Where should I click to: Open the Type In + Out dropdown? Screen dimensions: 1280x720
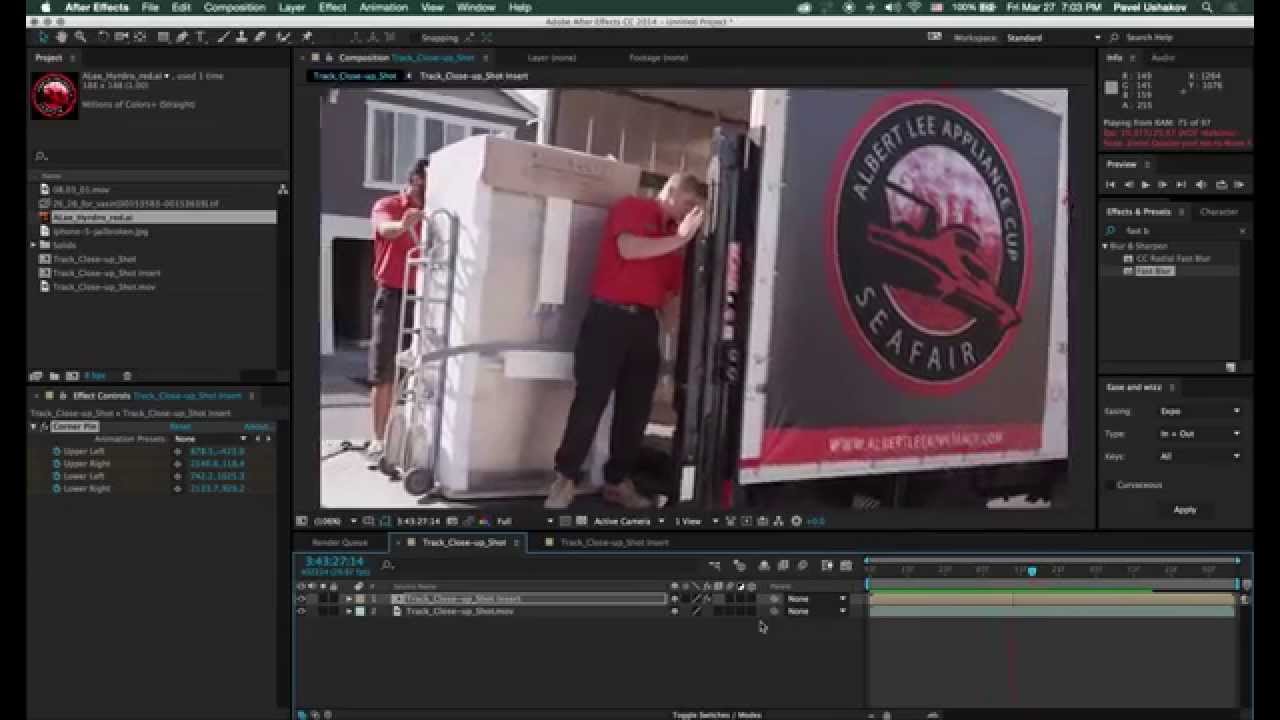pyautogui.click(x=1200, y=434)
